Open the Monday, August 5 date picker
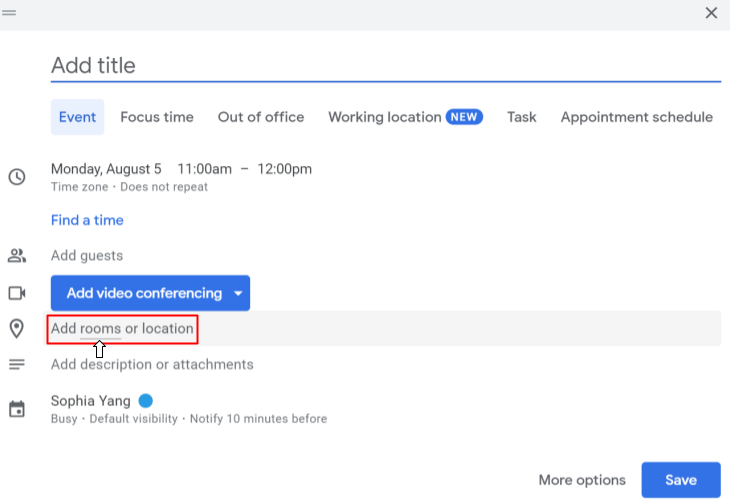The height and width of the screenshot is (500, 730). (106, 169)
